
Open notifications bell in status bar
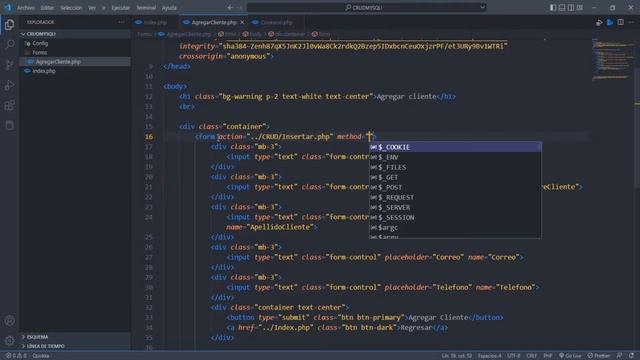click(631, 356)
